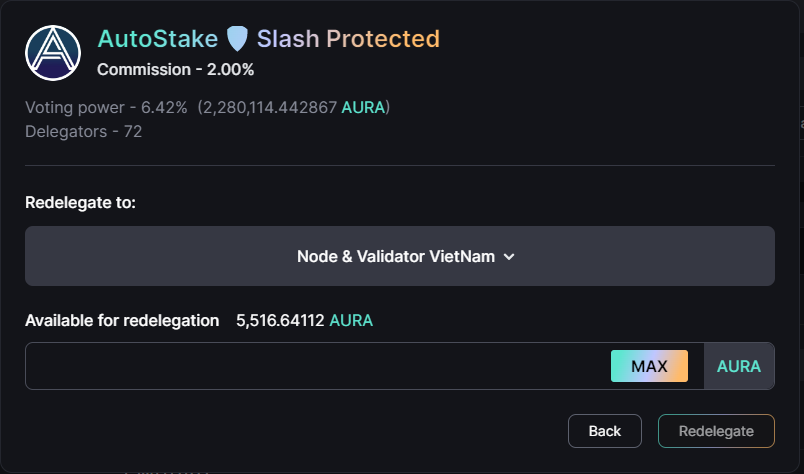The image size is (804, 474).
Task: Click the Available for redelegation label
Action: (x=122, y=320)
